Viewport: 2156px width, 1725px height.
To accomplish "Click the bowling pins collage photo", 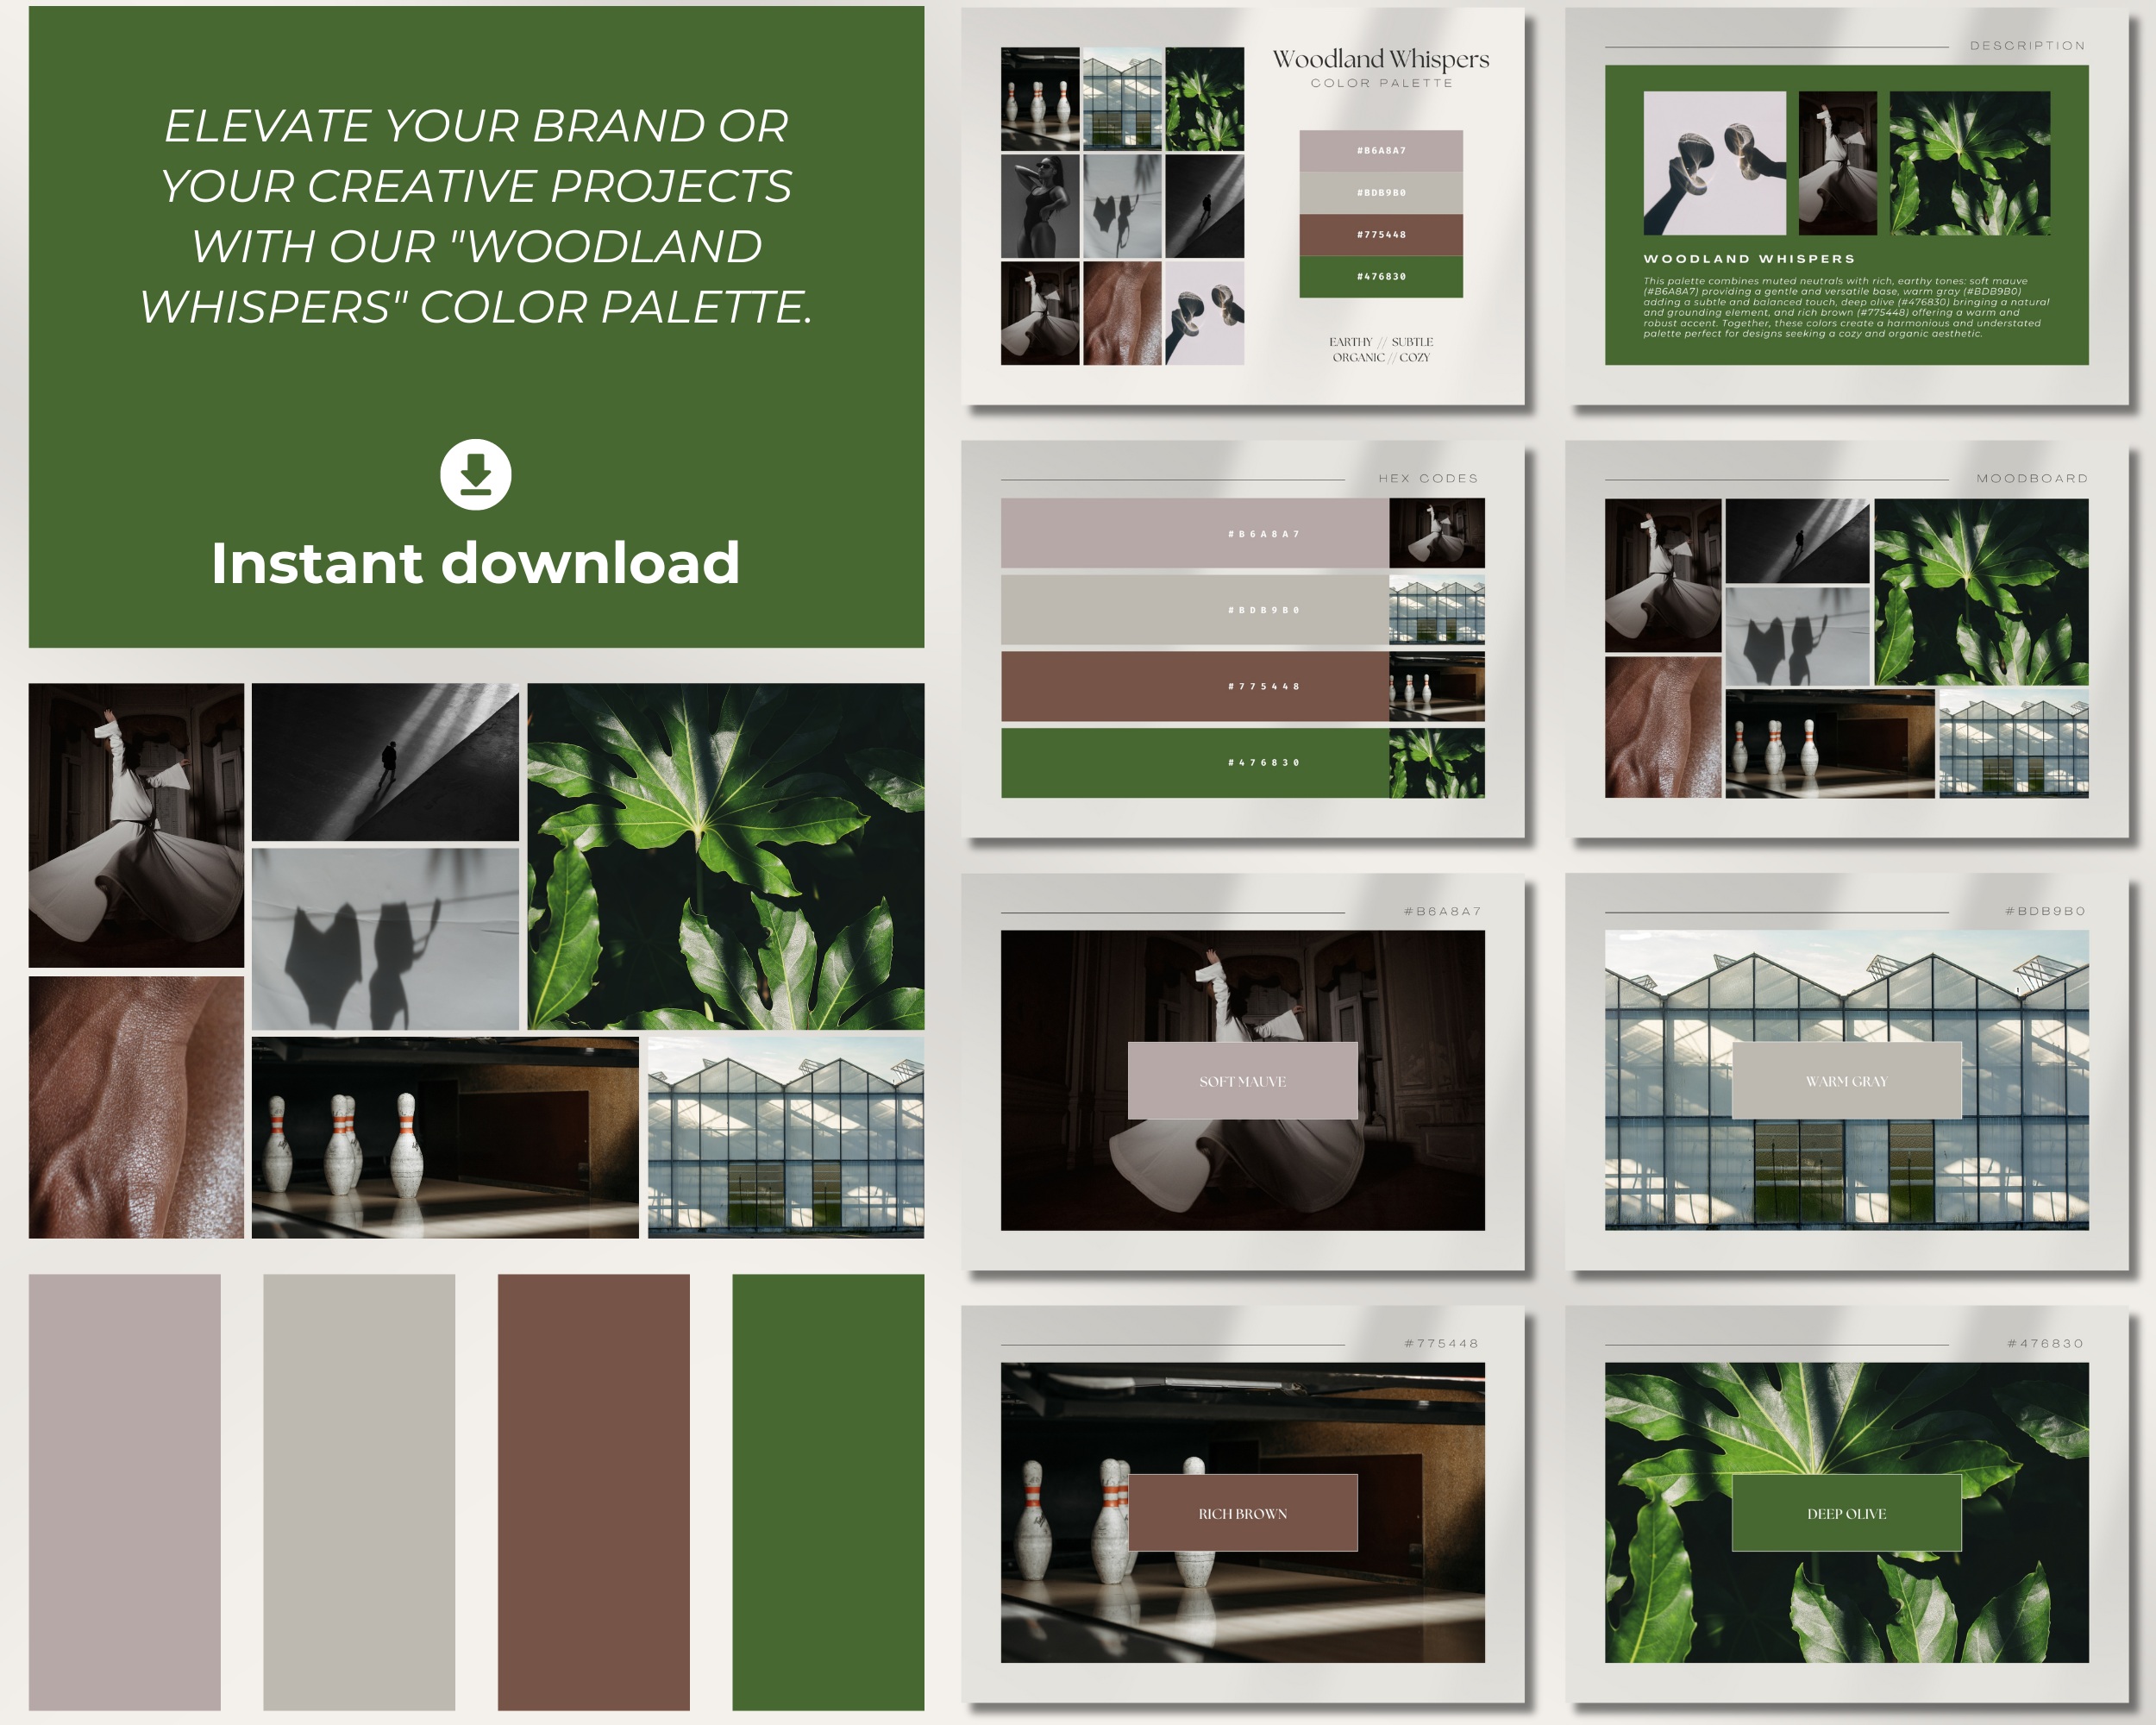I will 444,1138.
